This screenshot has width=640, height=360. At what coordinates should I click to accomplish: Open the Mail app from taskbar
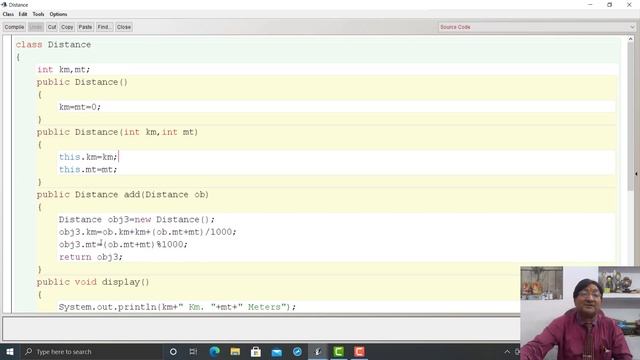pyautogui.click(x=277, y=351)
